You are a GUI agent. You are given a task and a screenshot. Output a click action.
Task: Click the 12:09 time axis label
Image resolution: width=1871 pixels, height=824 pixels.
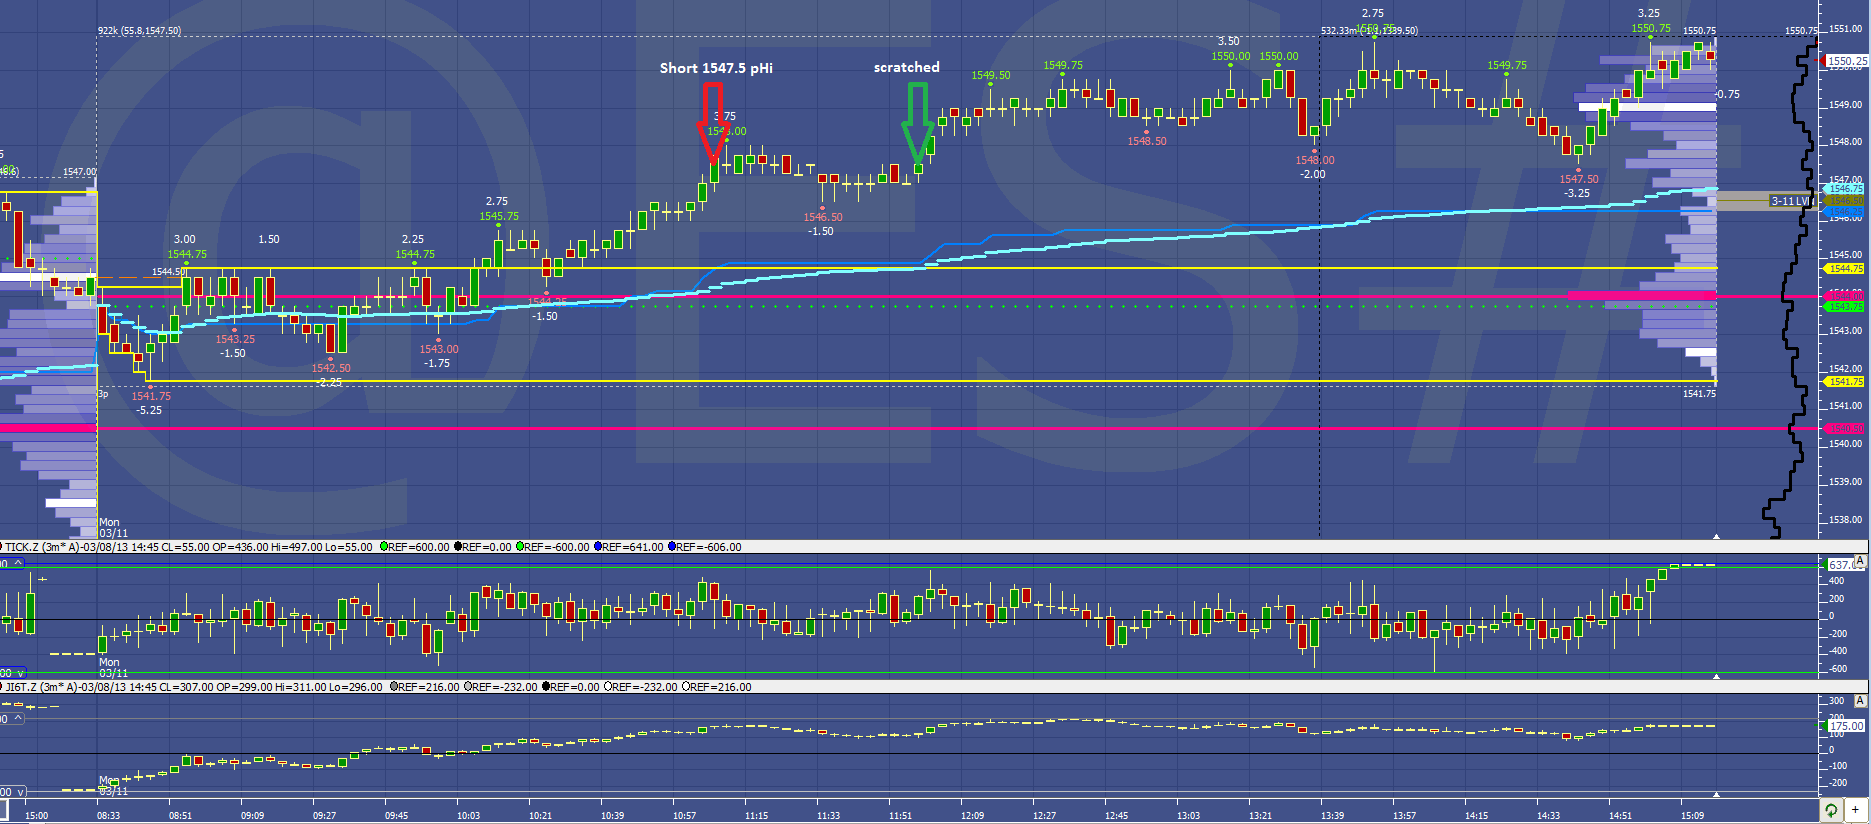point(972,816)
